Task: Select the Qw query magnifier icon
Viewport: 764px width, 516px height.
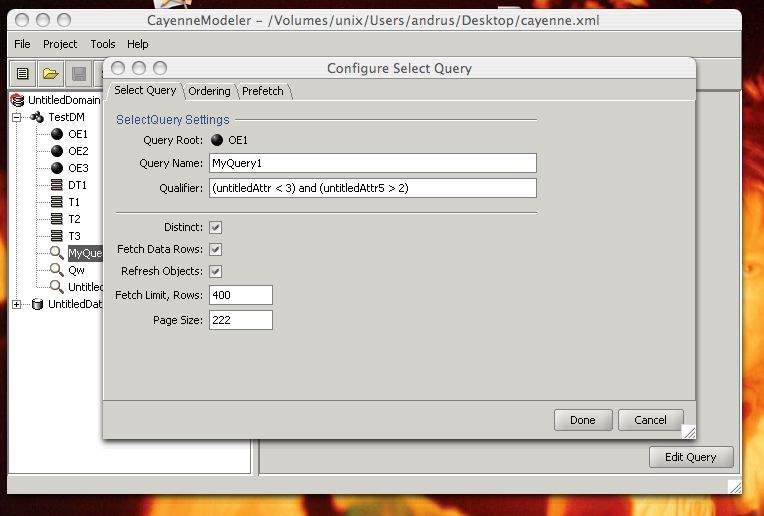Action: click(x=57, y=270)
